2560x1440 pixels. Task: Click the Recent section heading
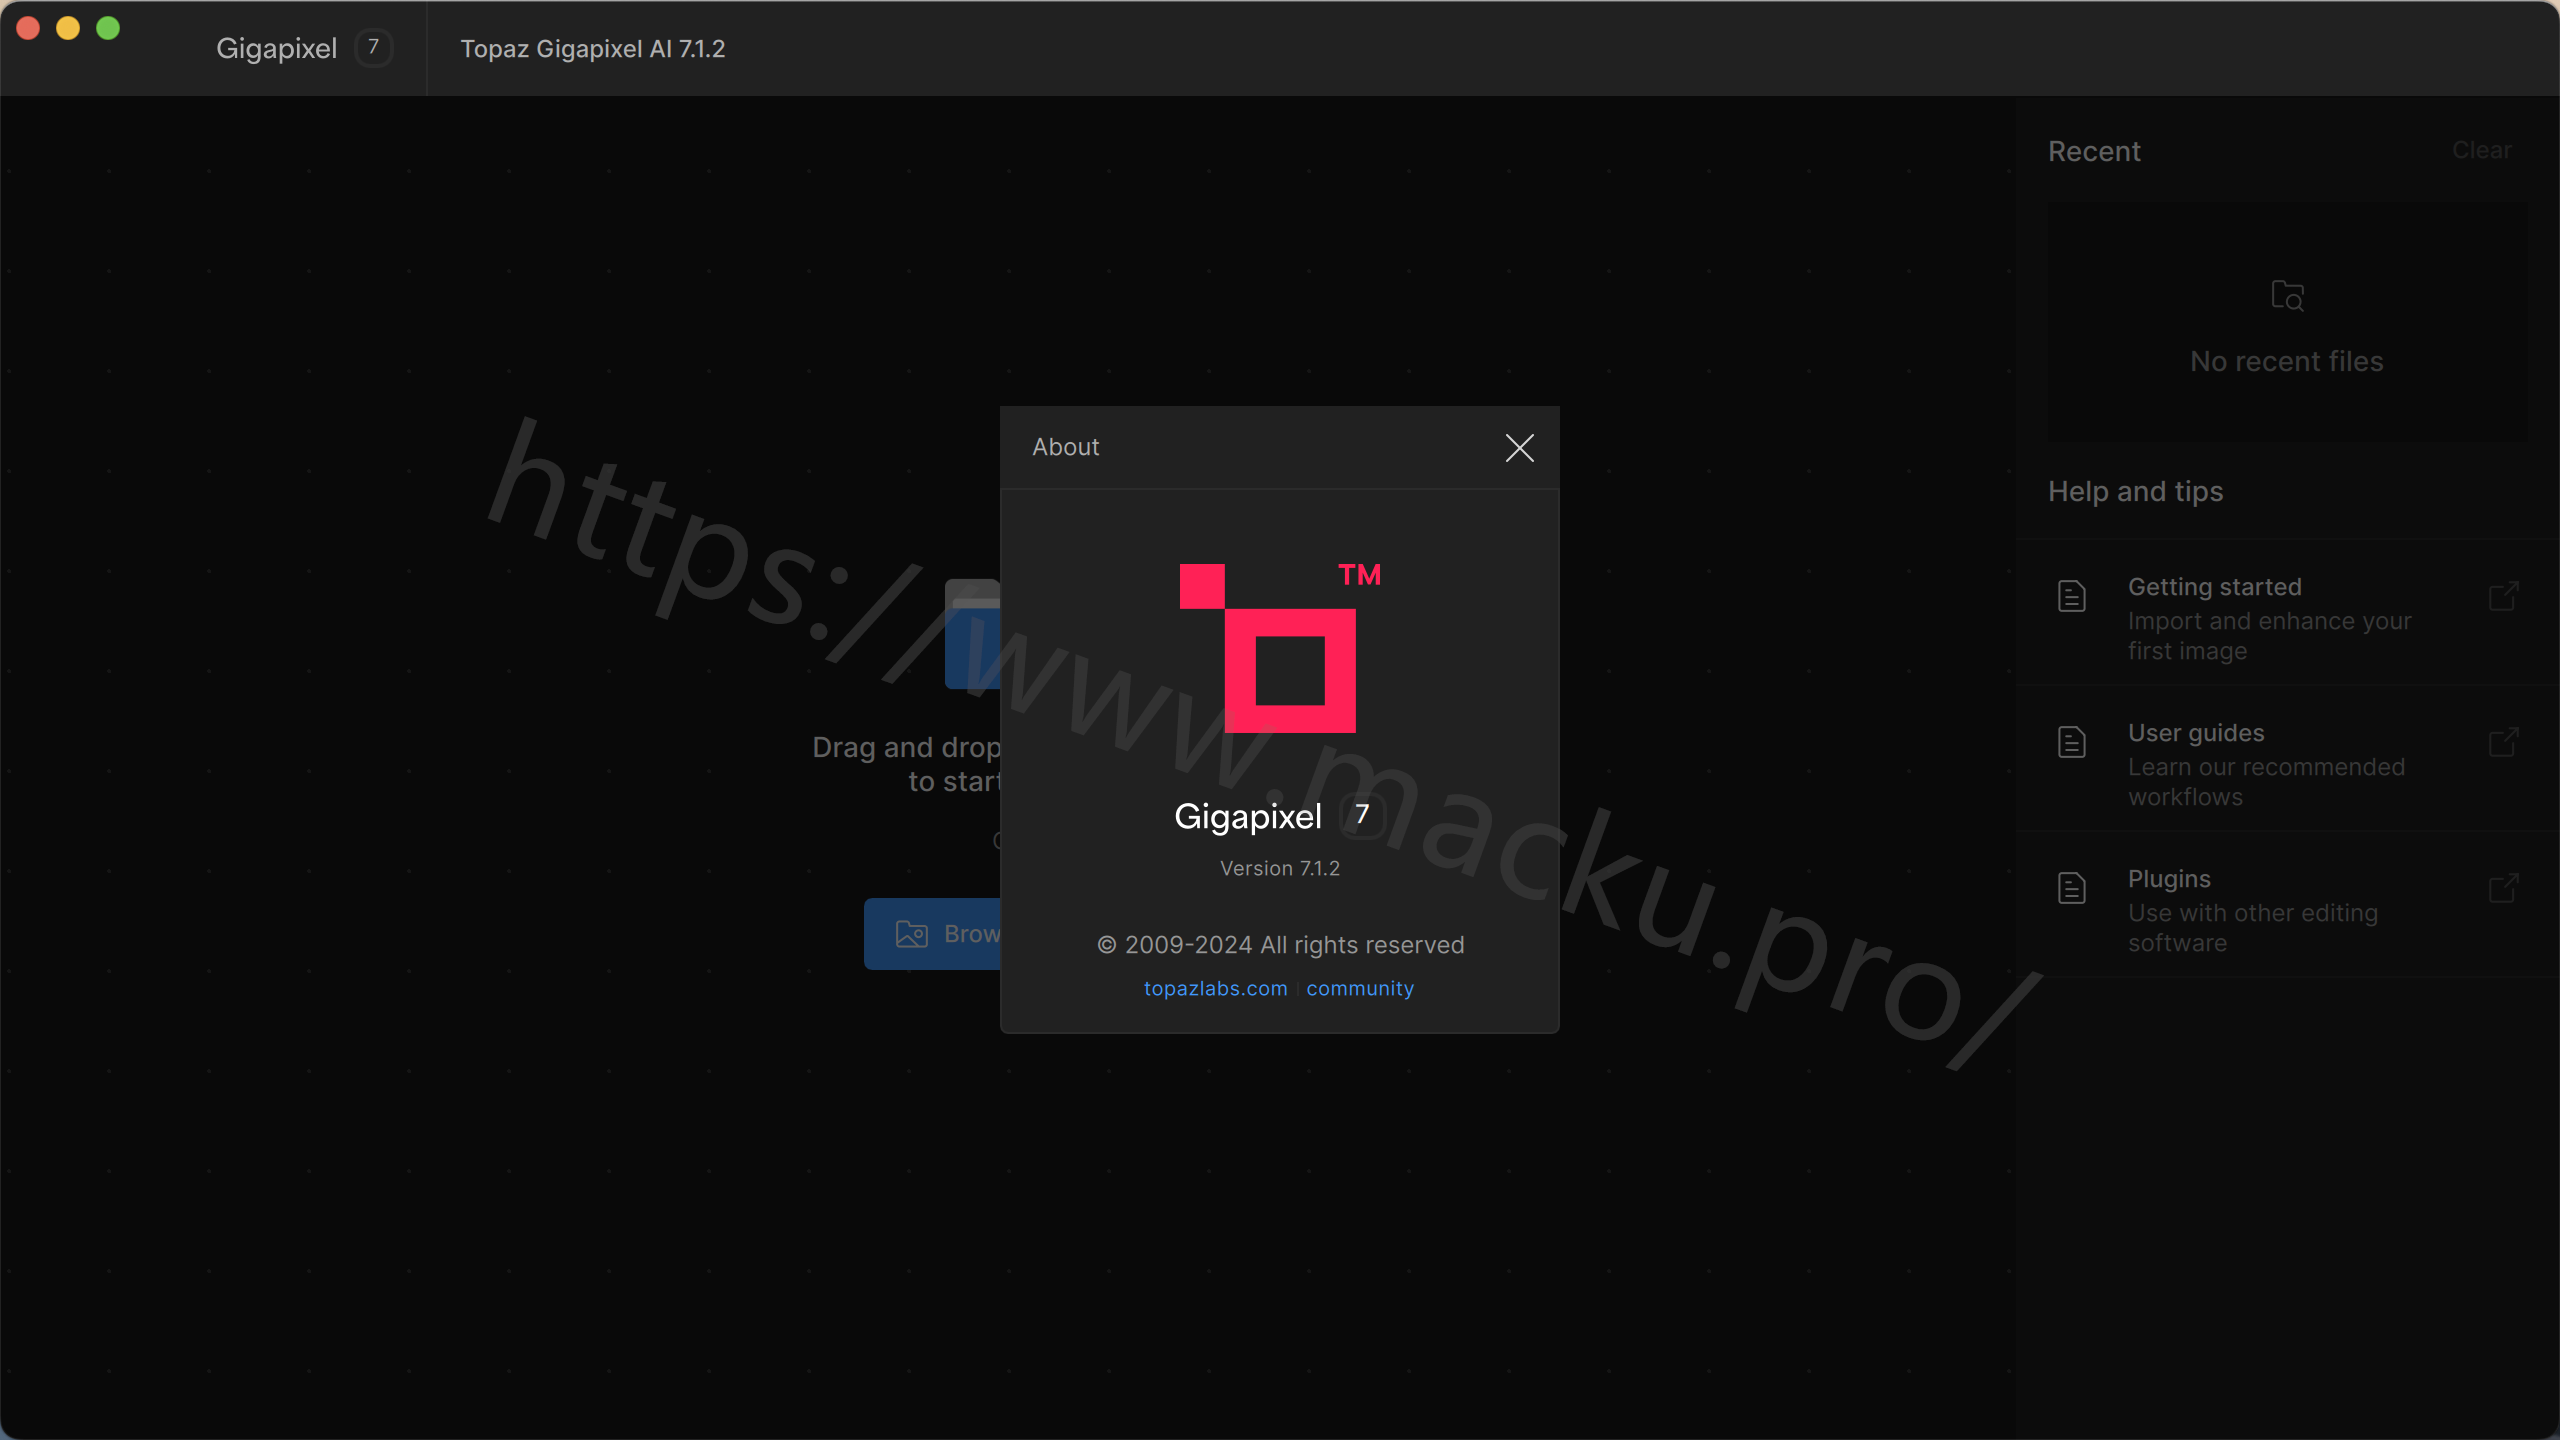[2094, 151]
